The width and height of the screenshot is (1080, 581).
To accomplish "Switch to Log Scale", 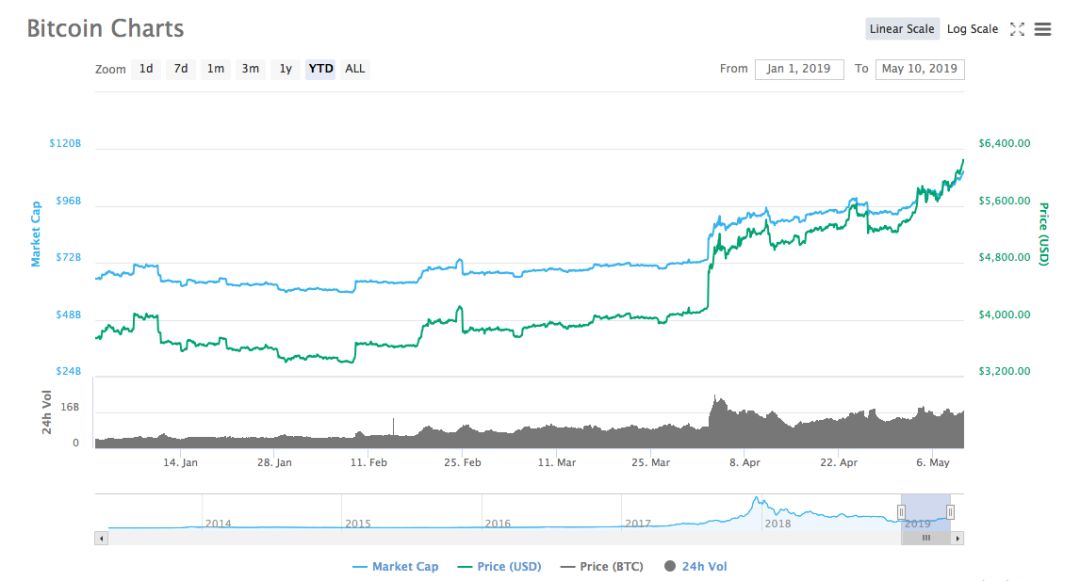I will 972,29.
